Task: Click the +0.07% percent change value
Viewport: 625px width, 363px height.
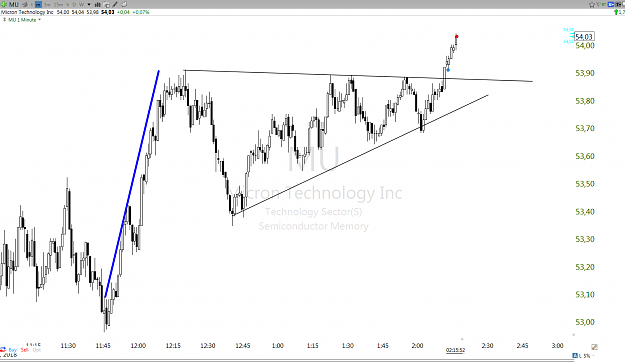Action: tap(141, 12)
